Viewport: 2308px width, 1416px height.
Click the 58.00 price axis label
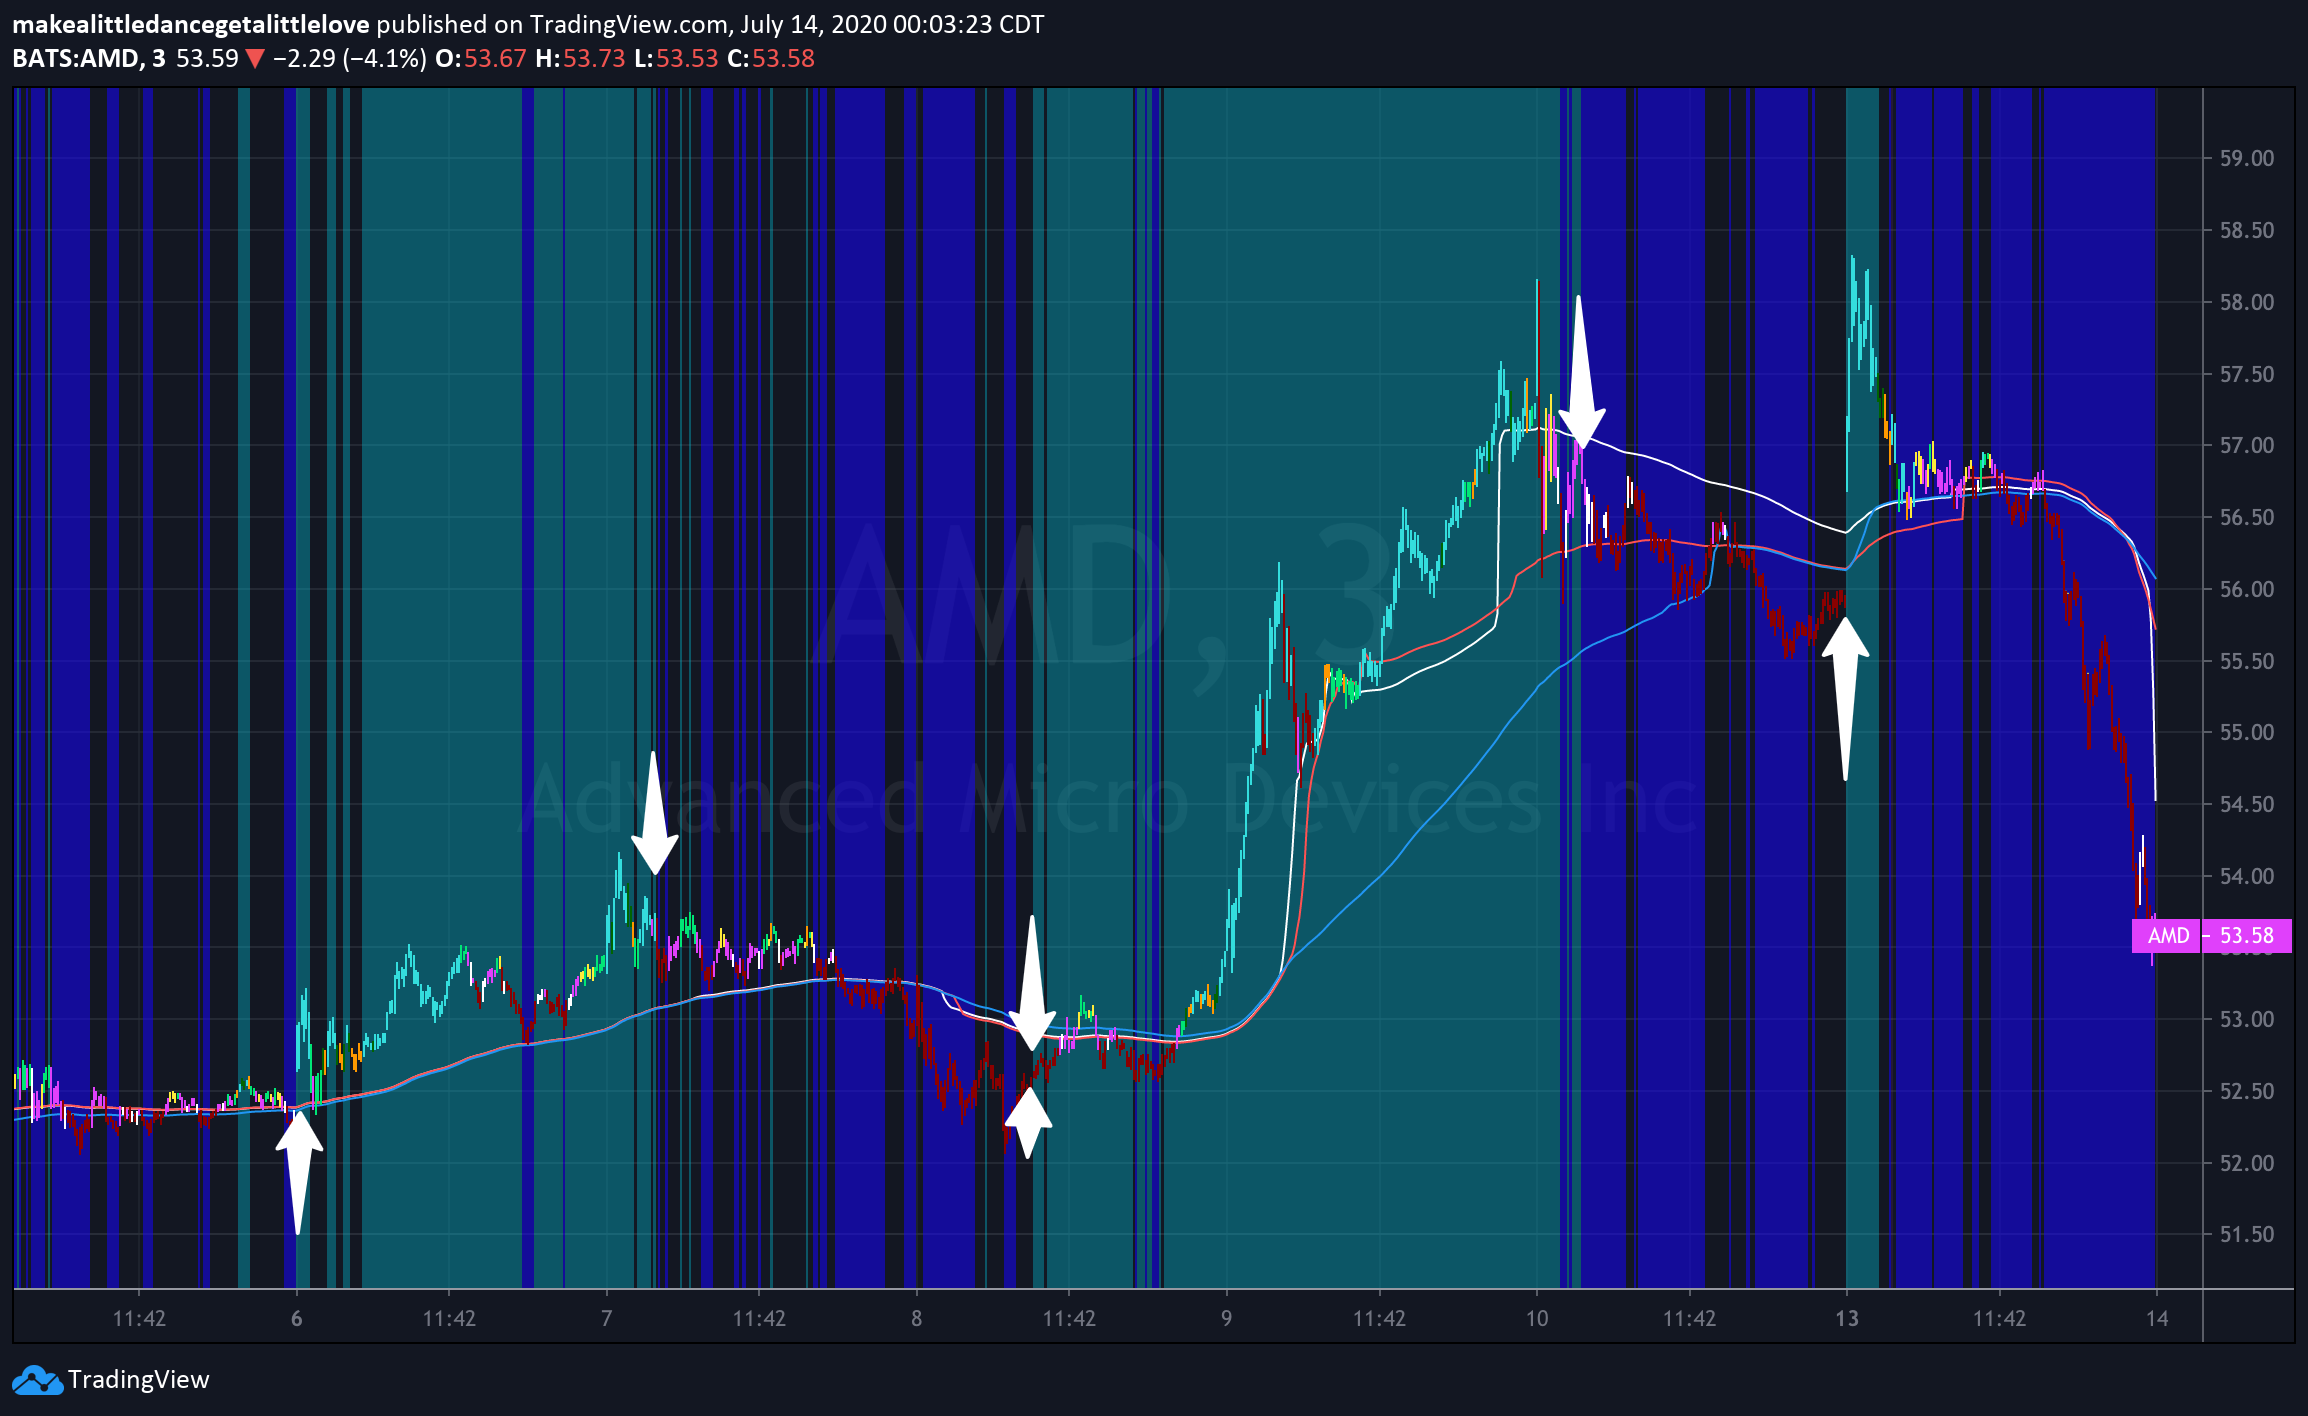[x=2247, y=302]
